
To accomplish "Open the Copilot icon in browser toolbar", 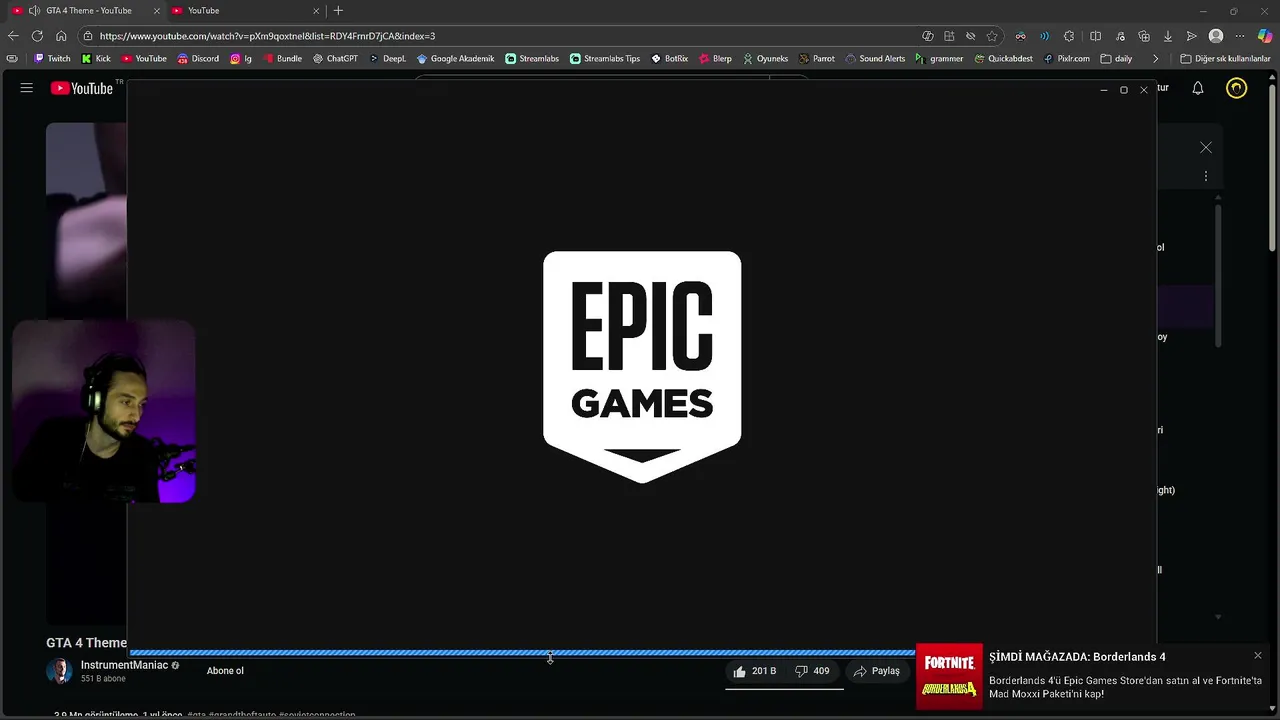I will click(x=1265, y=36).
